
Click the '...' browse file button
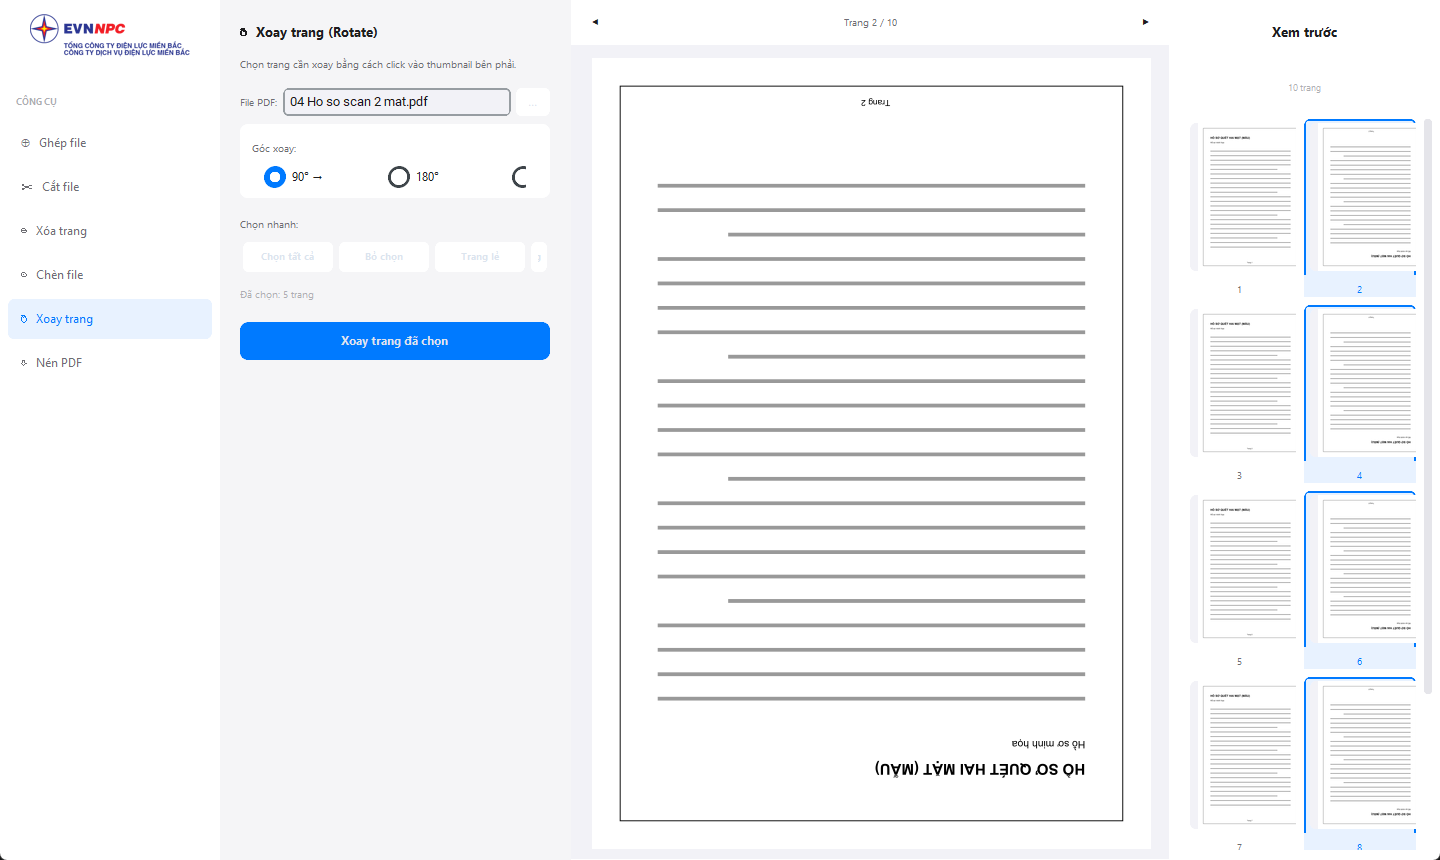[532, 102]
